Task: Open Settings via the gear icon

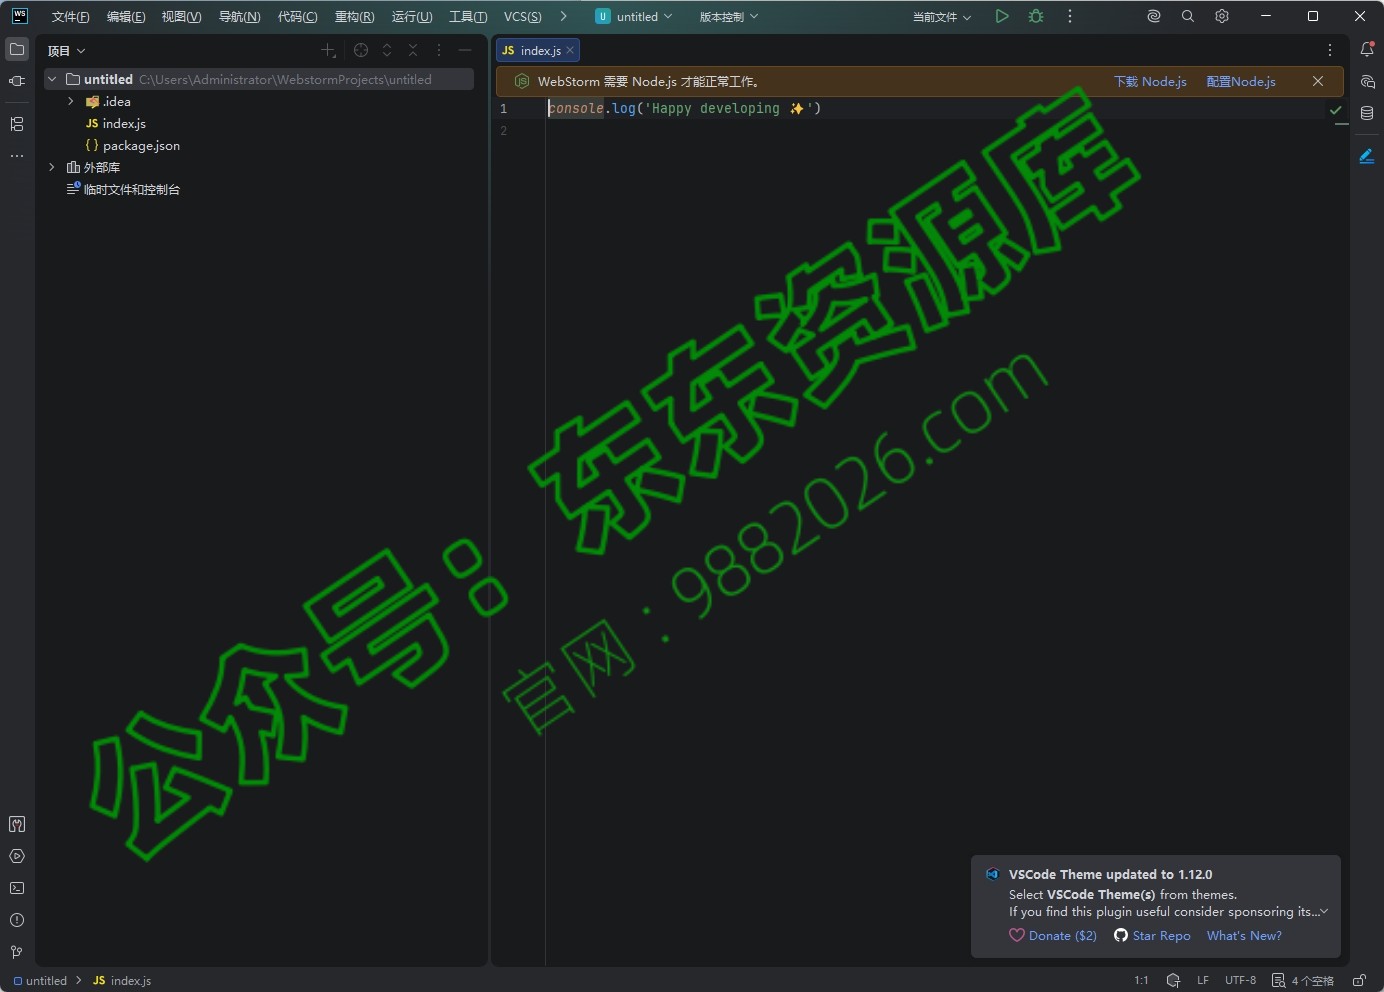Action: [1222, 16]
